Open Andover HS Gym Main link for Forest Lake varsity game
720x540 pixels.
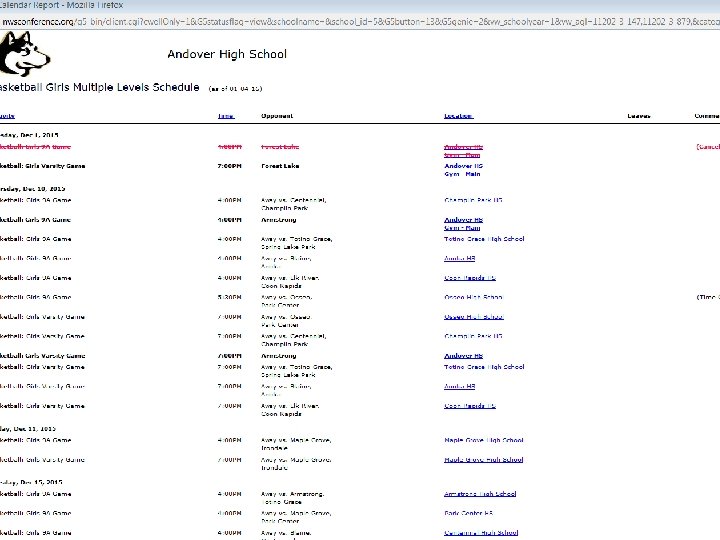tap(463, 170)
